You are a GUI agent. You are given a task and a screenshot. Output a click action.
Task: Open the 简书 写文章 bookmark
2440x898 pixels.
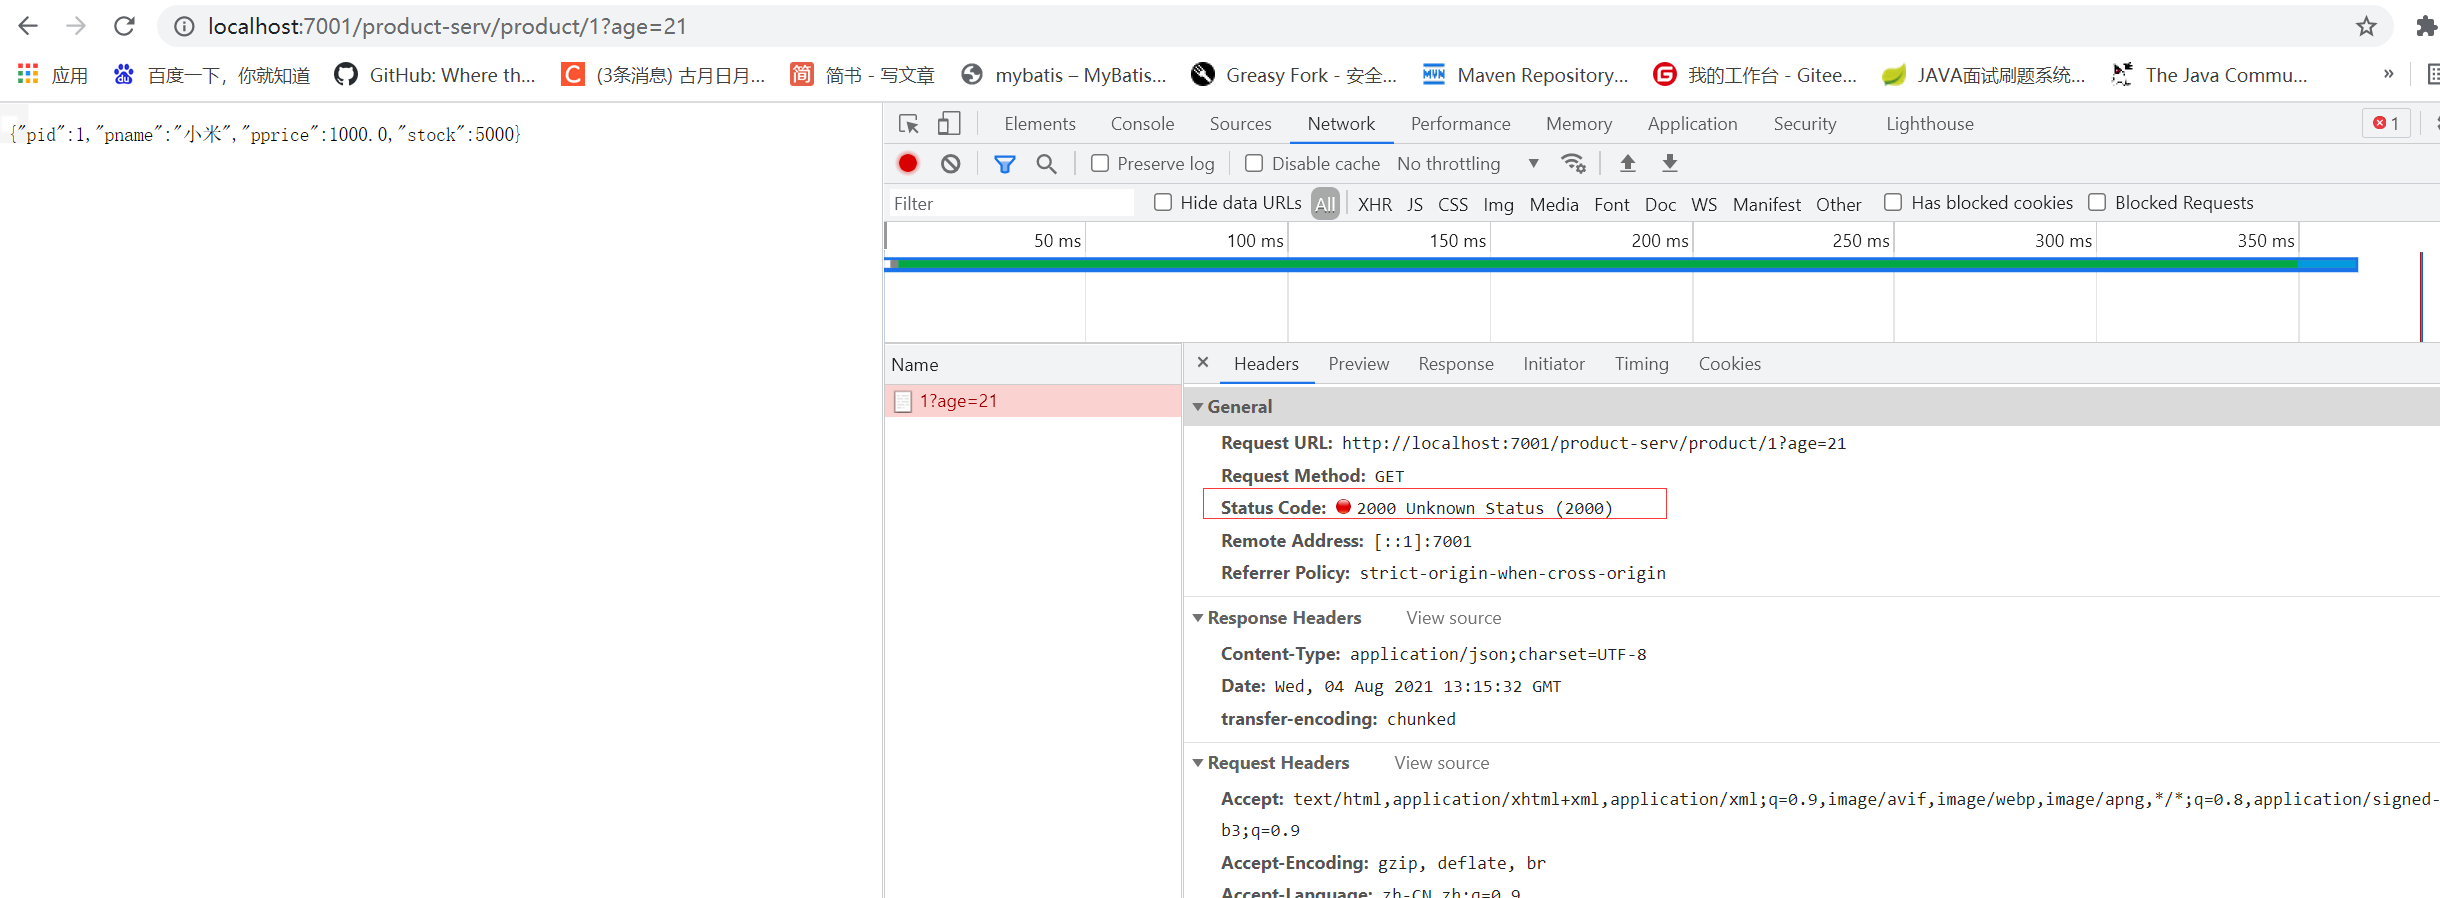(x=862, y=75)
